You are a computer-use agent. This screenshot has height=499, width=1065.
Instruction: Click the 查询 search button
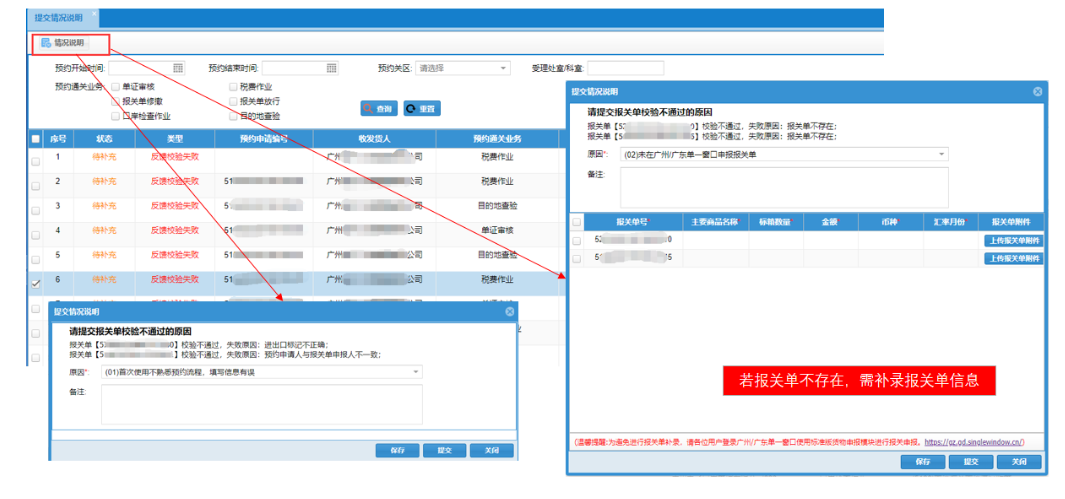[378, 108]
